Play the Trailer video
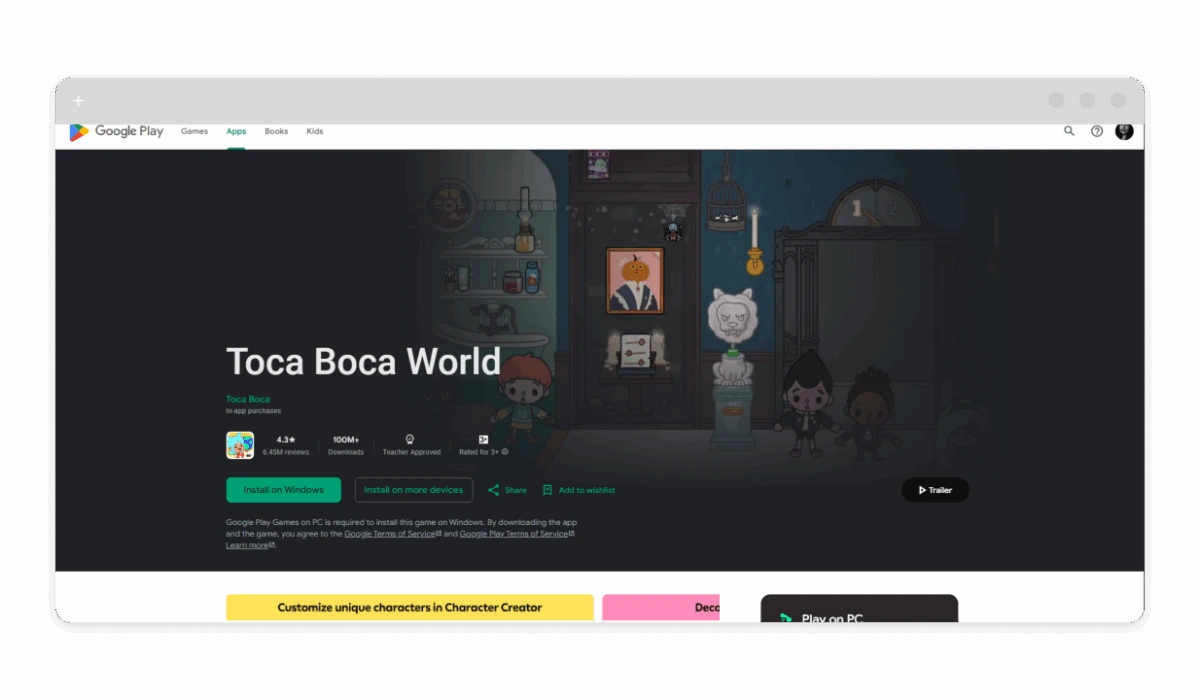 click(x=934, y=490)
